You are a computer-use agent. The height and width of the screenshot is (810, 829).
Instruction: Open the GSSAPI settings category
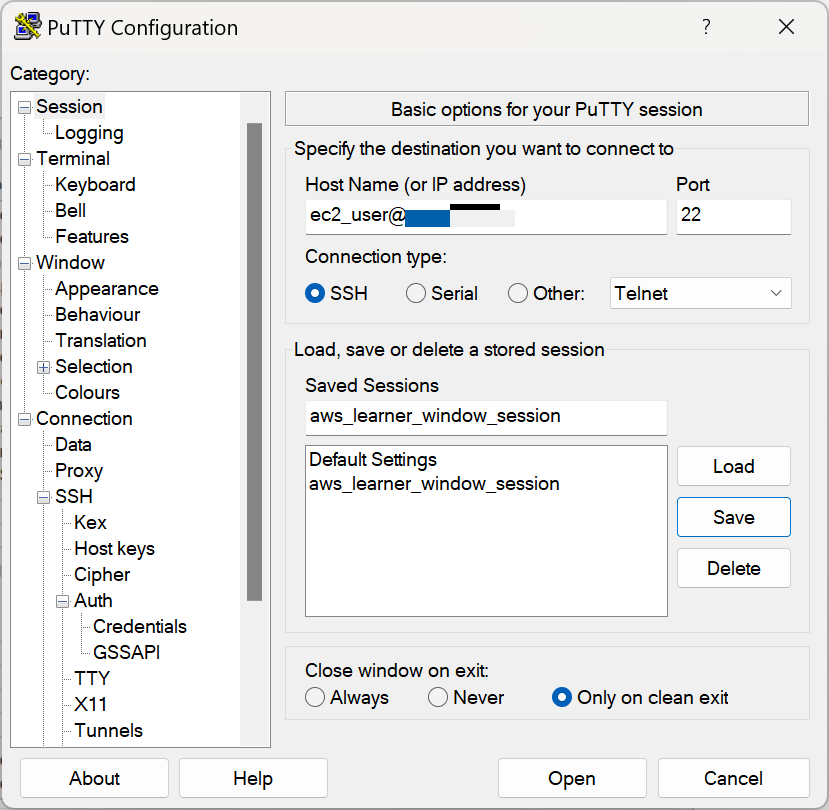126,652
